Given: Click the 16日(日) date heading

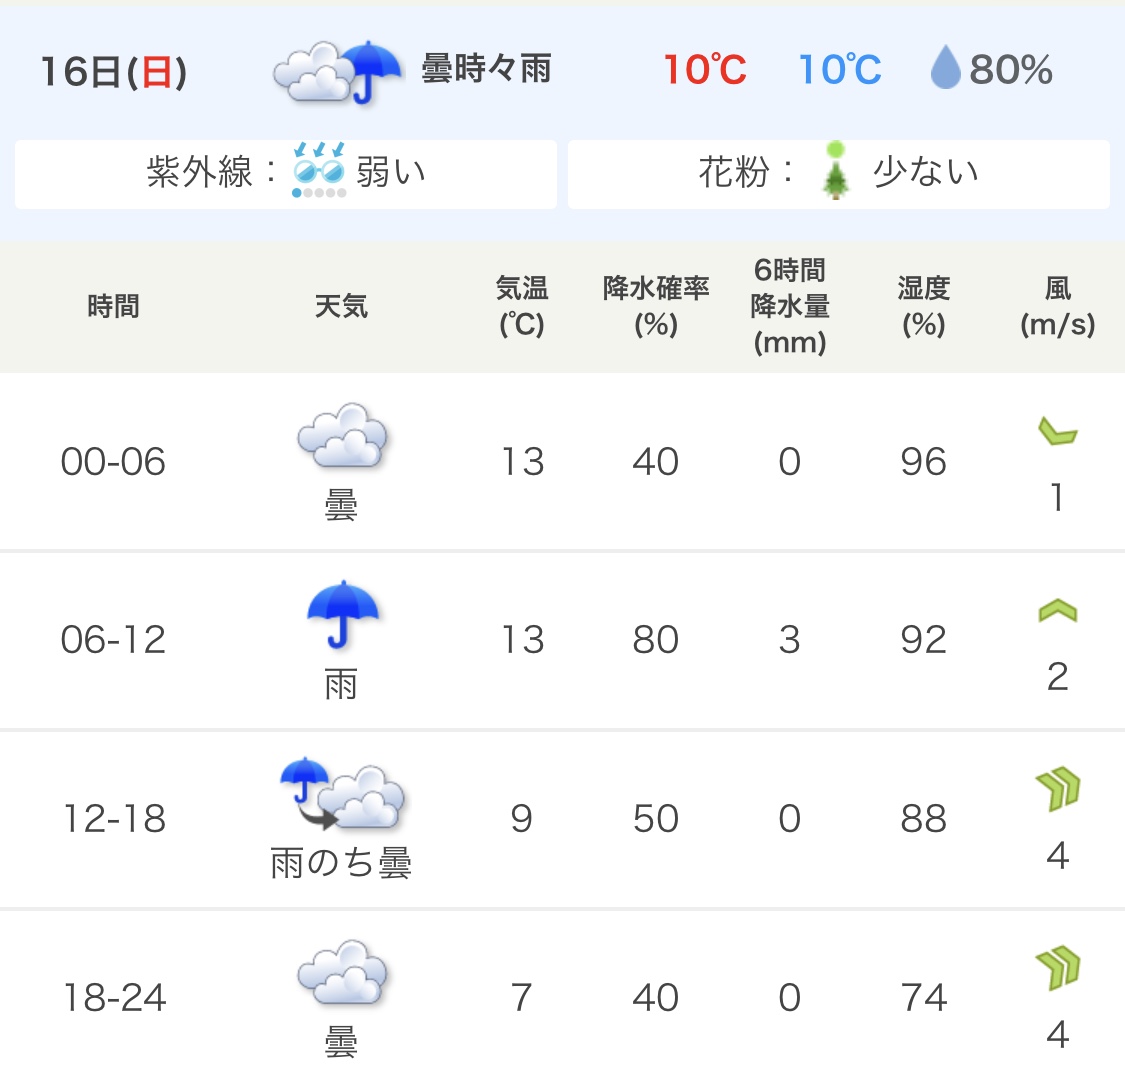Looking at the screenshot, I should [113, 72].
